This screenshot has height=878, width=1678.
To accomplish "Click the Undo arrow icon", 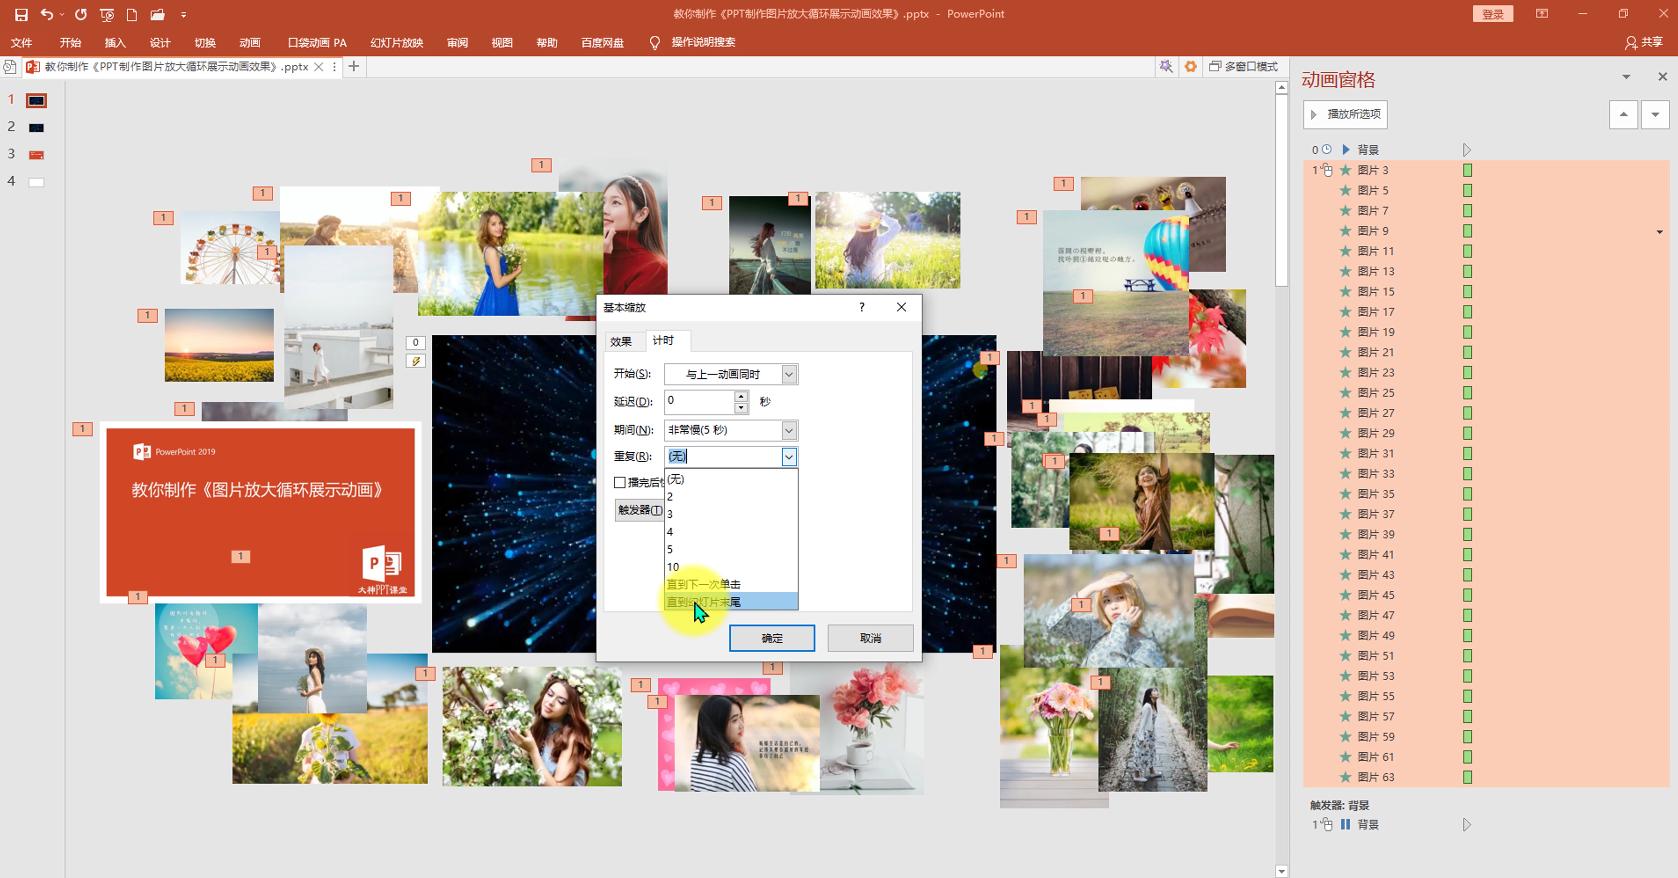I will point(46,15).
